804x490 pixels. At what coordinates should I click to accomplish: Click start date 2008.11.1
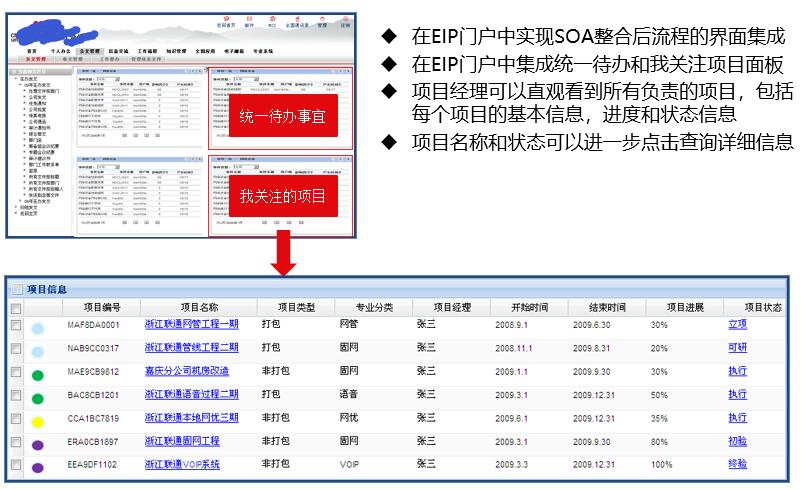click(514, 349)
